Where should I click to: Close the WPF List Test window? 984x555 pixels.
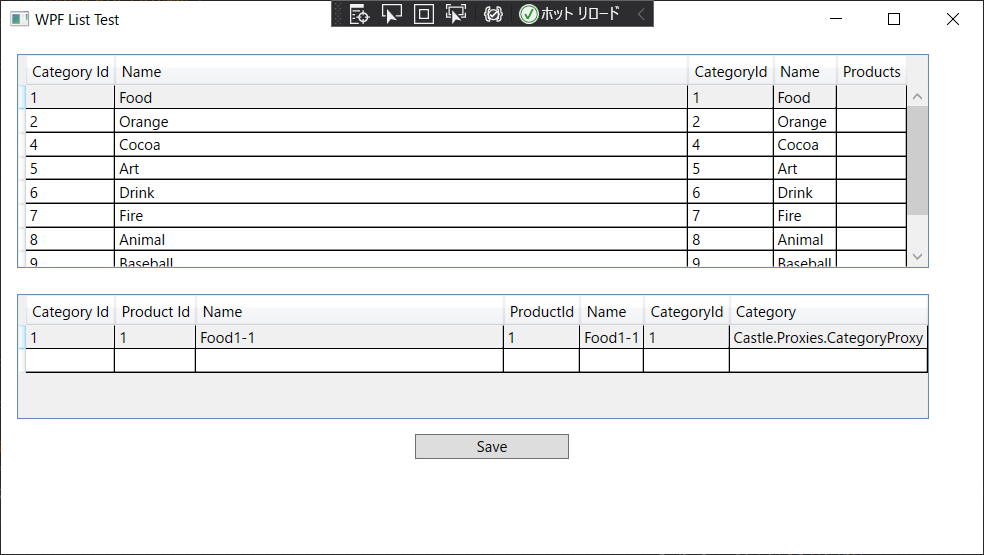pyautogui.click(x=953, y=19)
